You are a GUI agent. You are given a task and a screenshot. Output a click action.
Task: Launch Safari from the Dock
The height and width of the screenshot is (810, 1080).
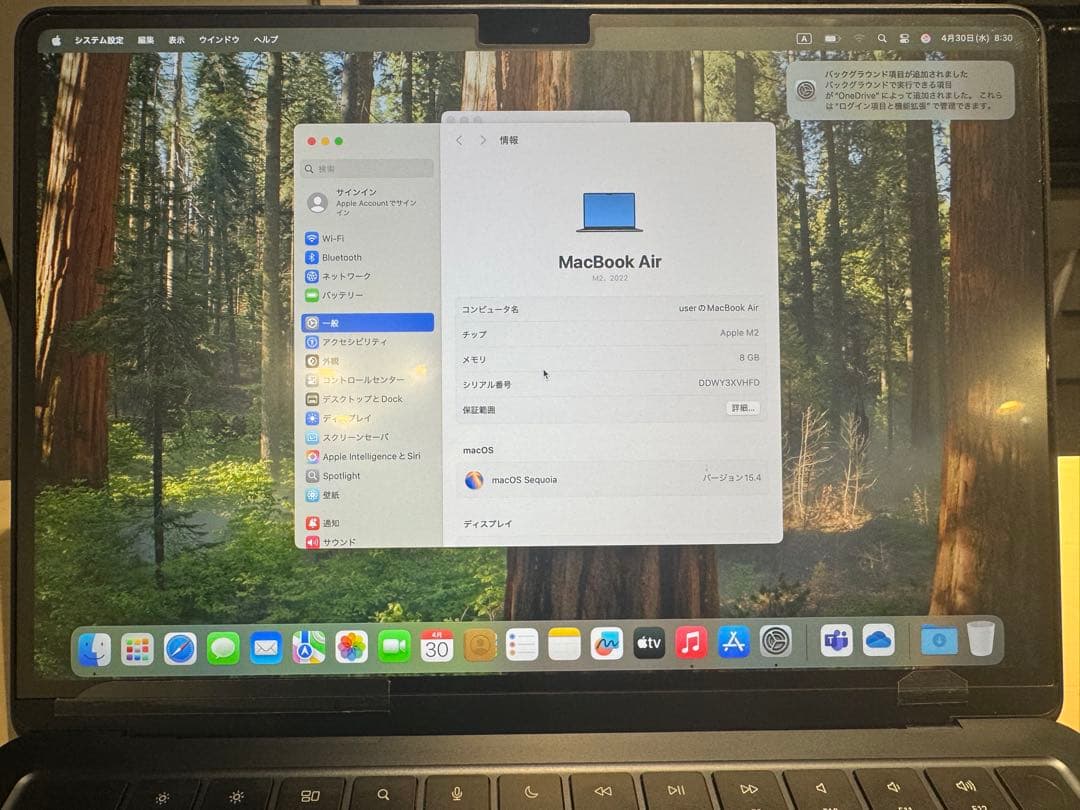coord(182,646)
